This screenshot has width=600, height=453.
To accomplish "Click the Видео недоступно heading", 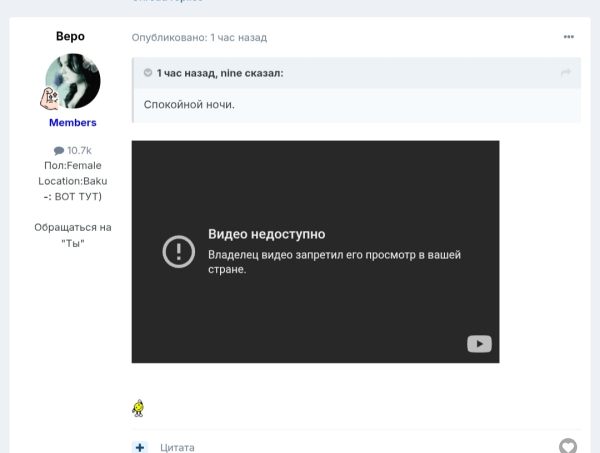I will tap(266, 234).
